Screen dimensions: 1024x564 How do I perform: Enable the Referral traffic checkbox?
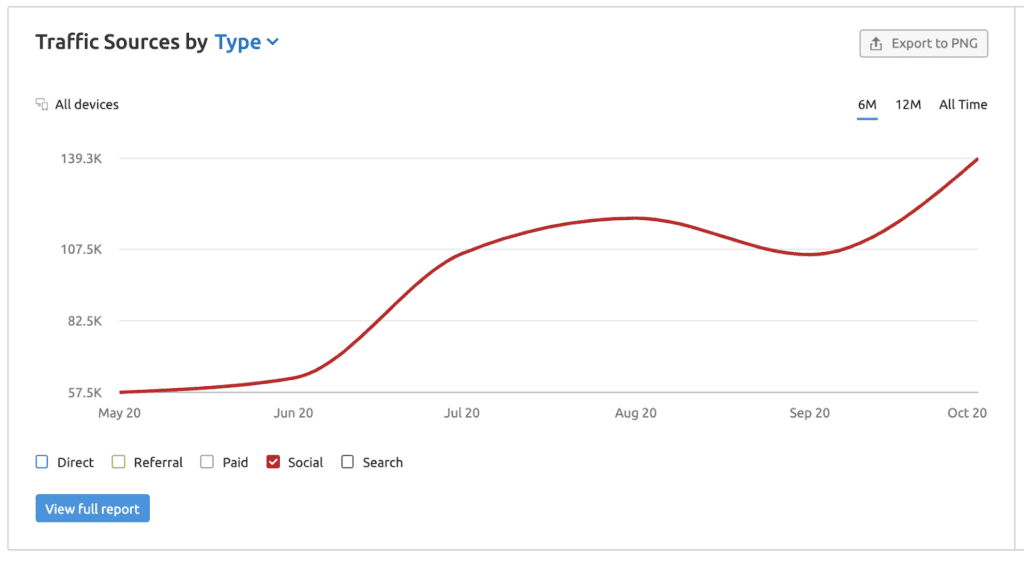118,462
